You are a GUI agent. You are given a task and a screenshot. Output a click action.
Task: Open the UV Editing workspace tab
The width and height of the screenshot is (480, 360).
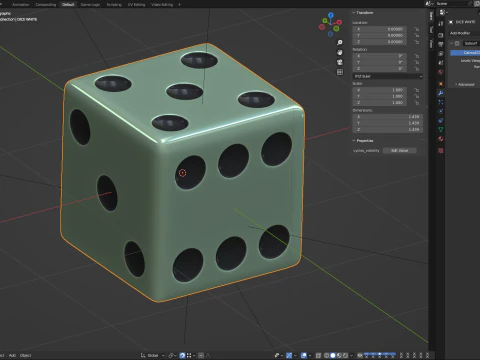(136, 5)
